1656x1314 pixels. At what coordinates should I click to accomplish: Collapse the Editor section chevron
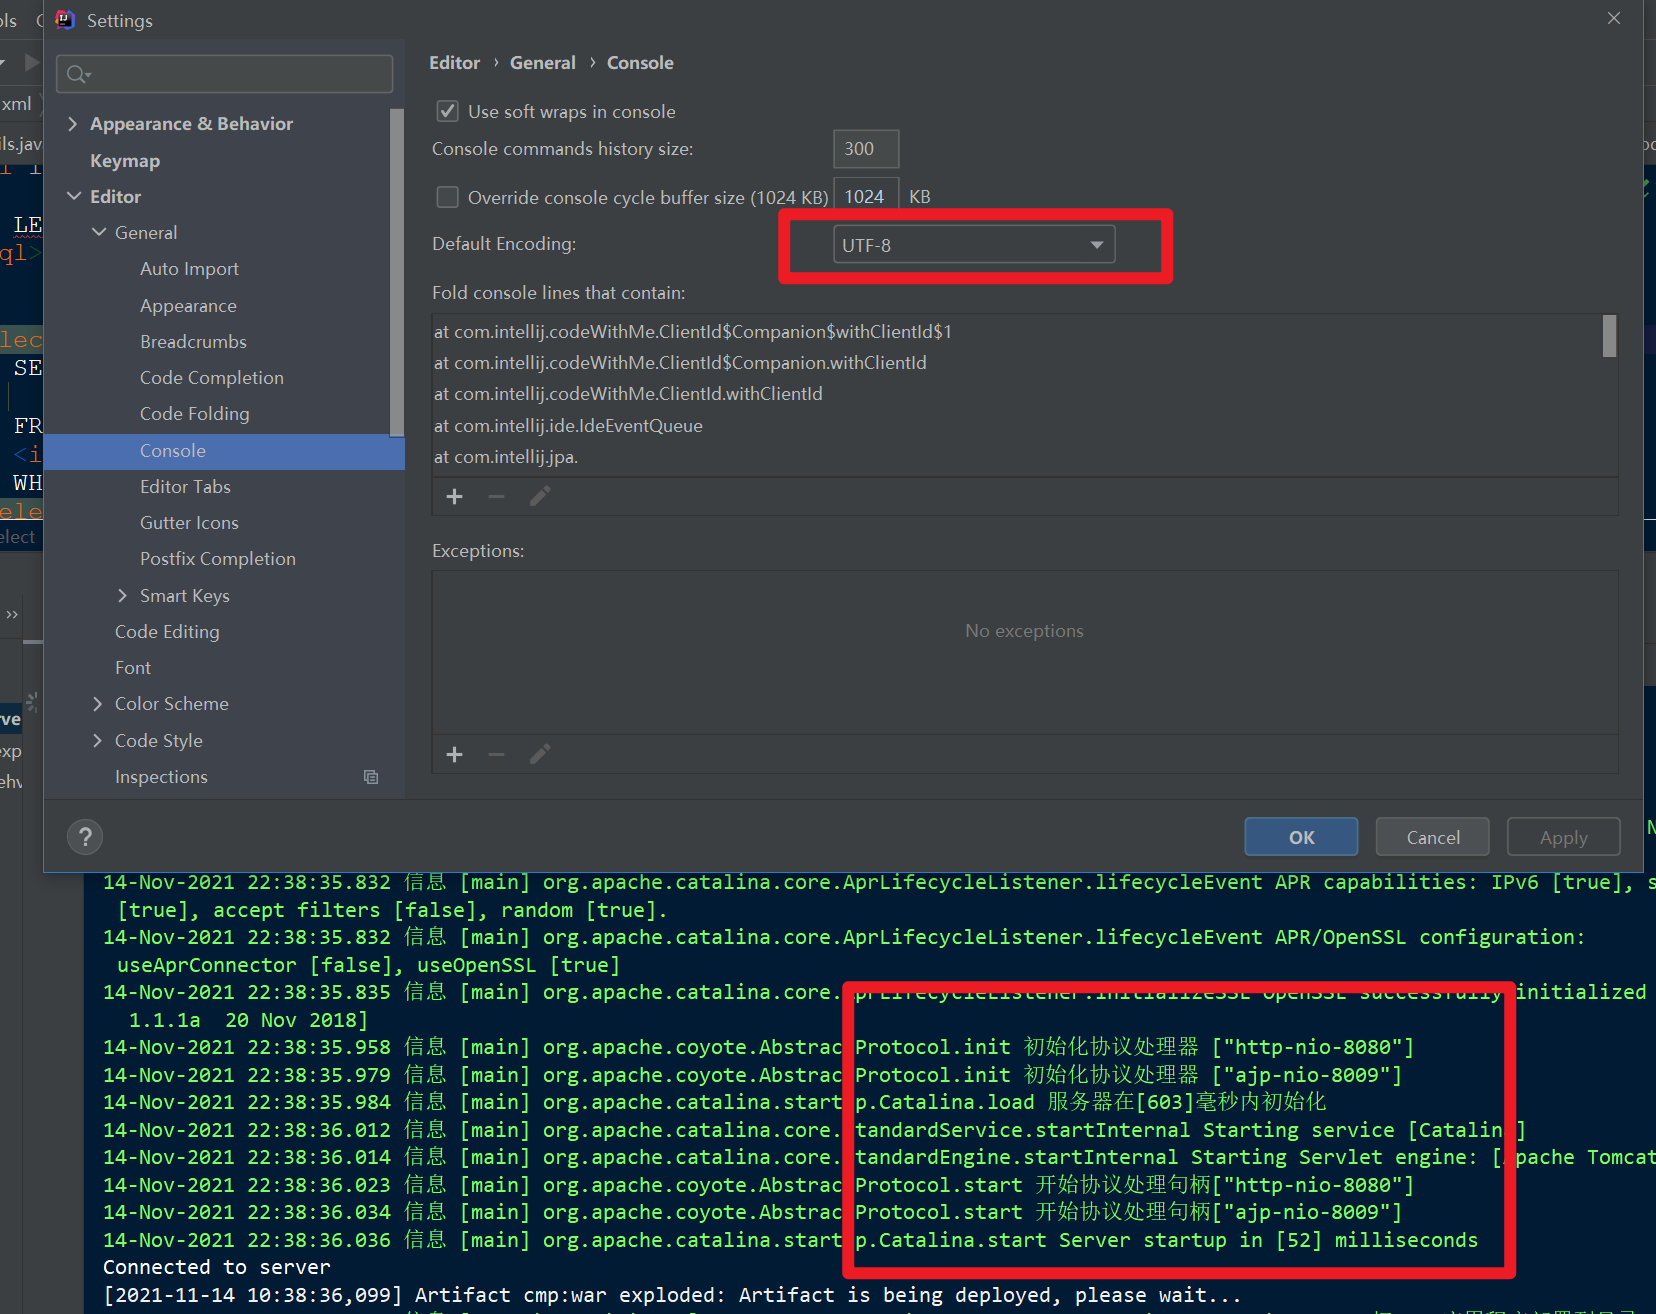pyautogui.click(x=73, y=197)
